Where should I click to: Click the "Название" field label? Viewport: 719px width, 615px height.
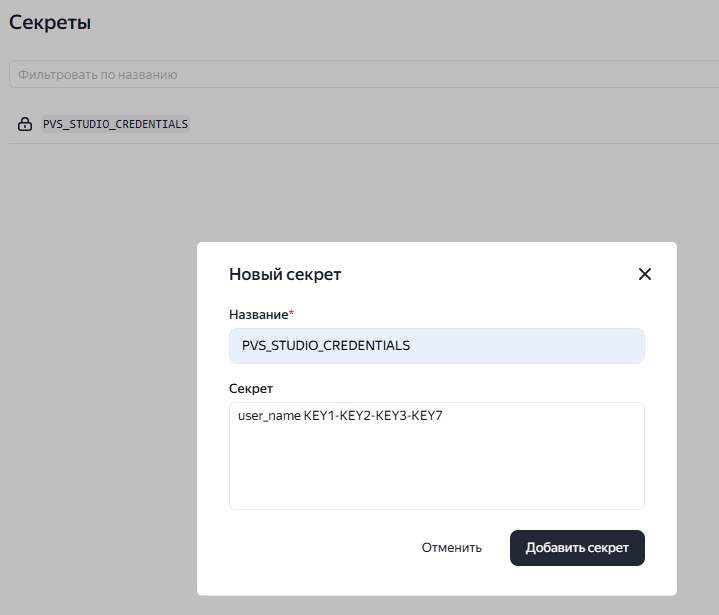(x=258, y=314)
